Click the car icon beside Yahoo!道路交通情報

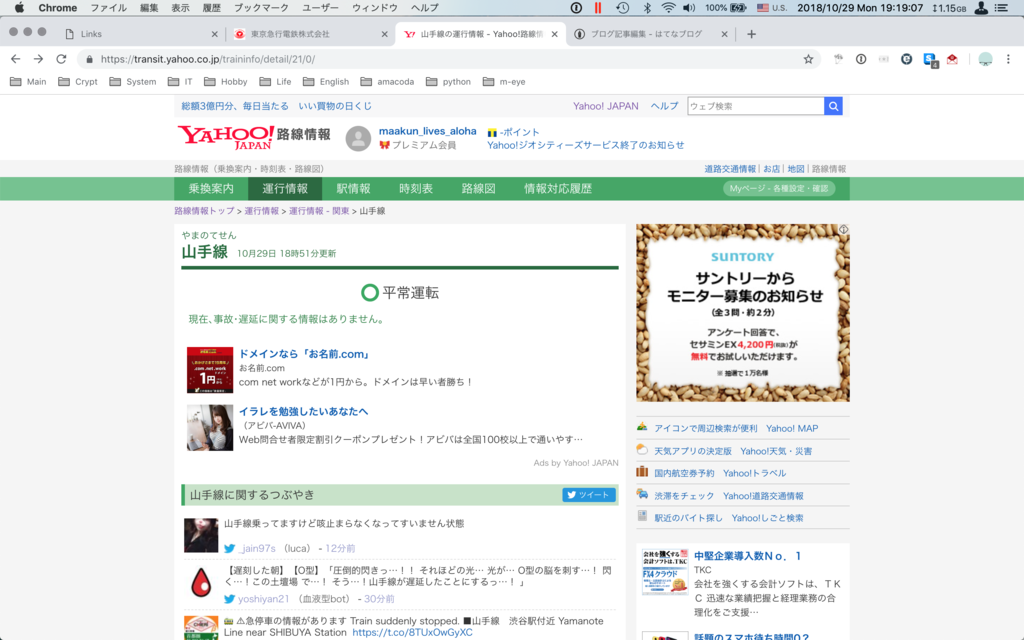pyautogui.click(x=642, y=495)
